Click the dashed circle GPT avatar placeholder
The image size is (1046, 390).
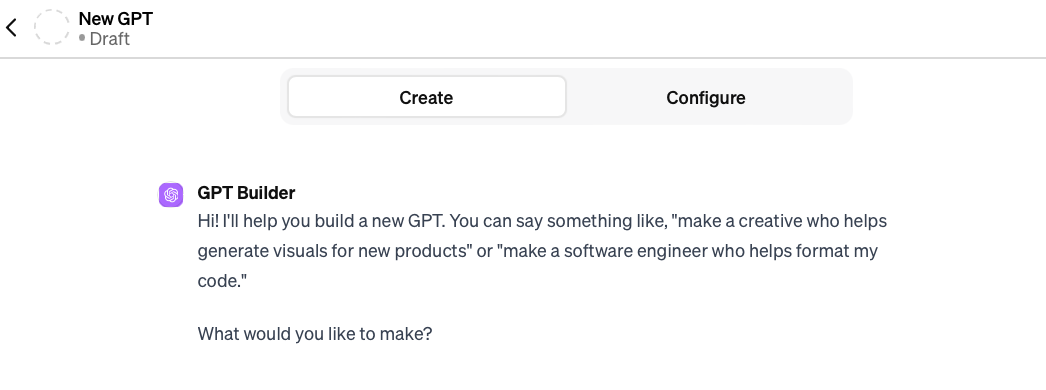[52, 27]
